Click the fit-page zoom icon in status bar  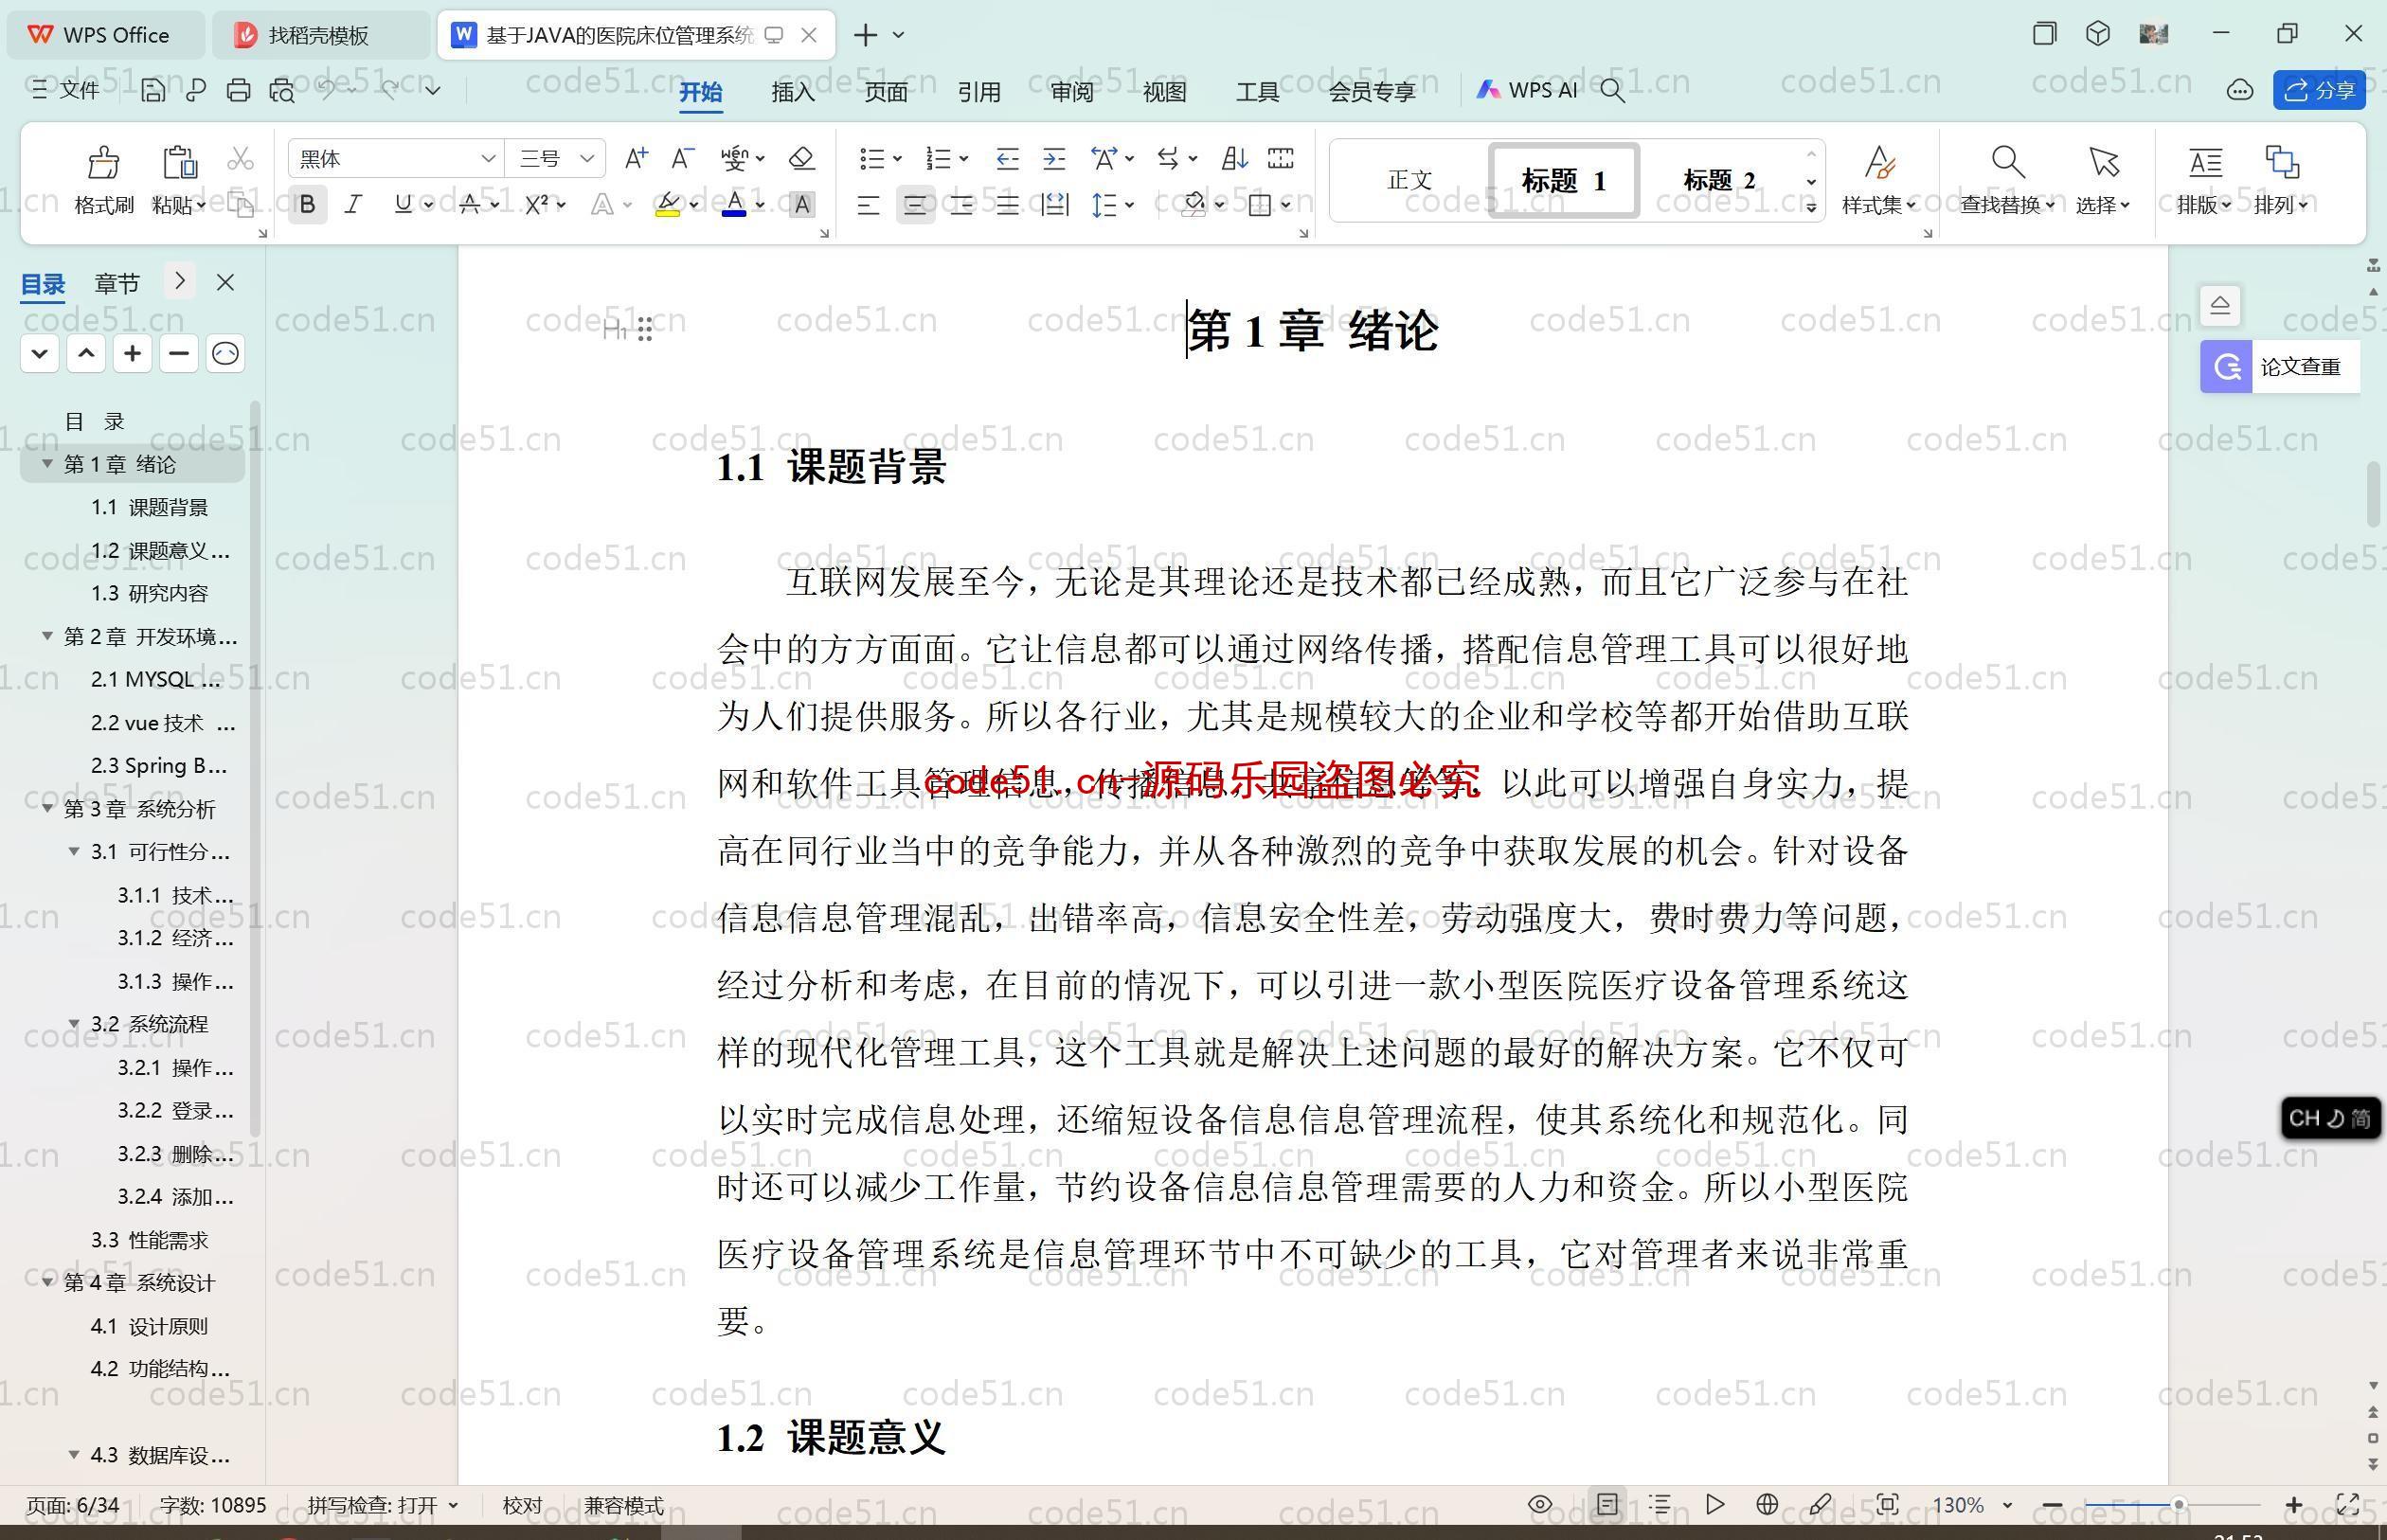(1887, 1504)
